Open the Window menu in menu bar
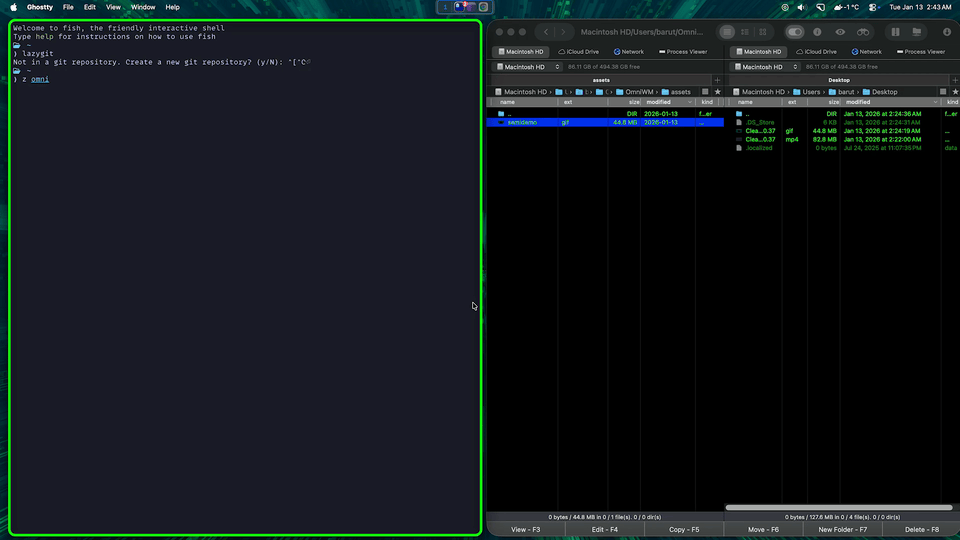The image size is (960, 540). [x=143, y=7]
